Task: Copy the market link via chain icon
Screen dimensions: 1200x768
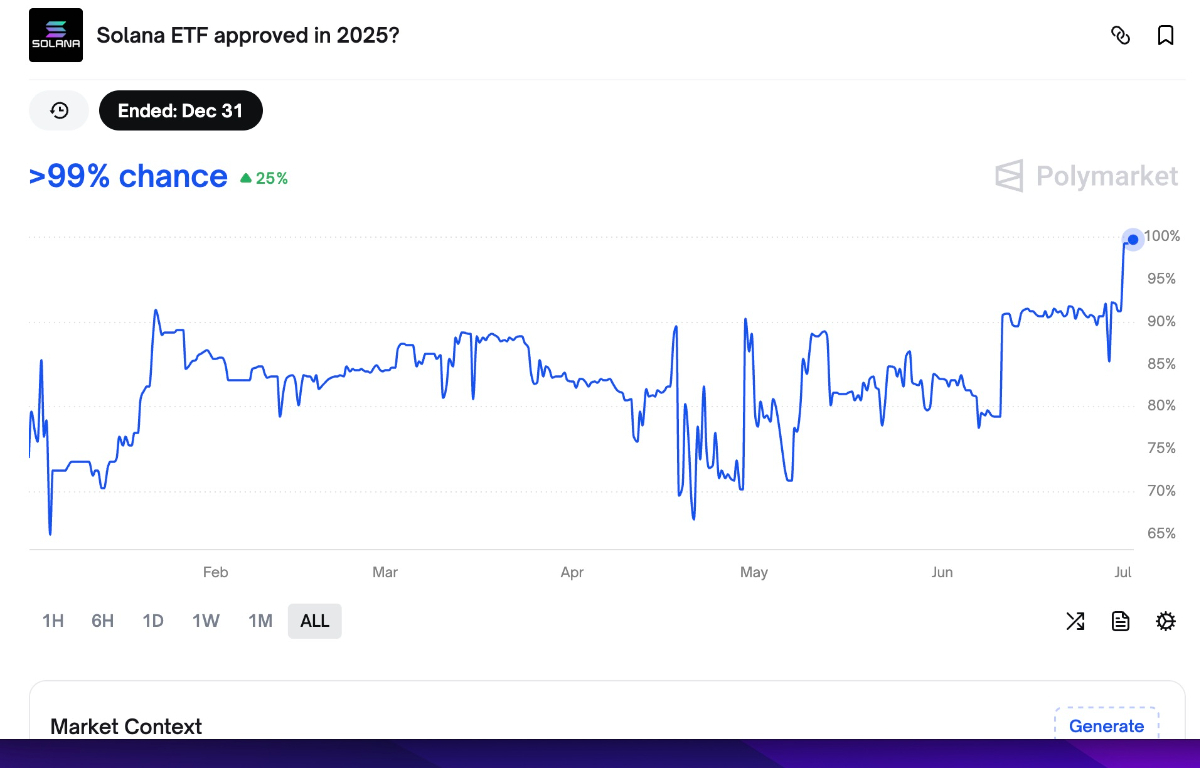Action: click(1121, 36)
